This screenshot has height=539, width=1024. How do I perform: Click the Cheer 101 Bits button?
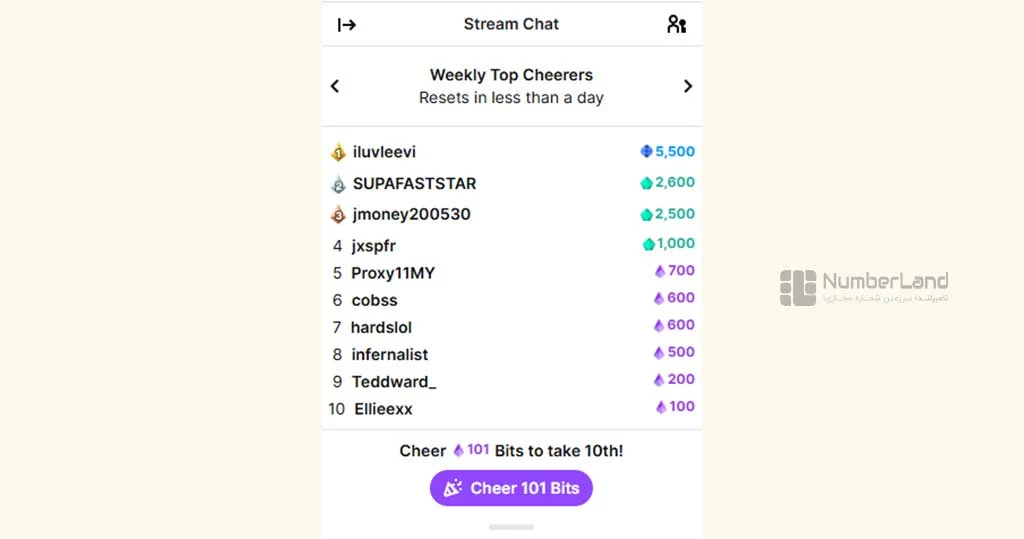pos(511,488)
